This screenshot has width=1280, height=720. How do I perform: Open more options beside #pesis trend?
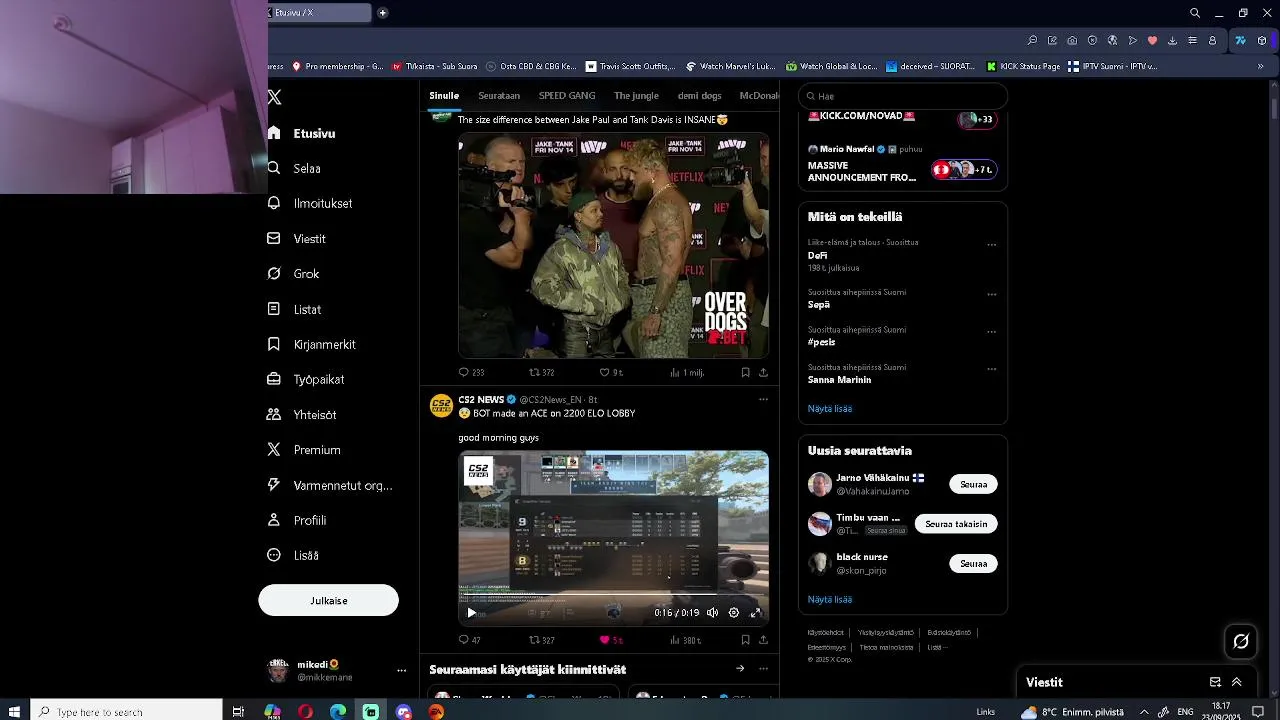click(x=991, y=332)
